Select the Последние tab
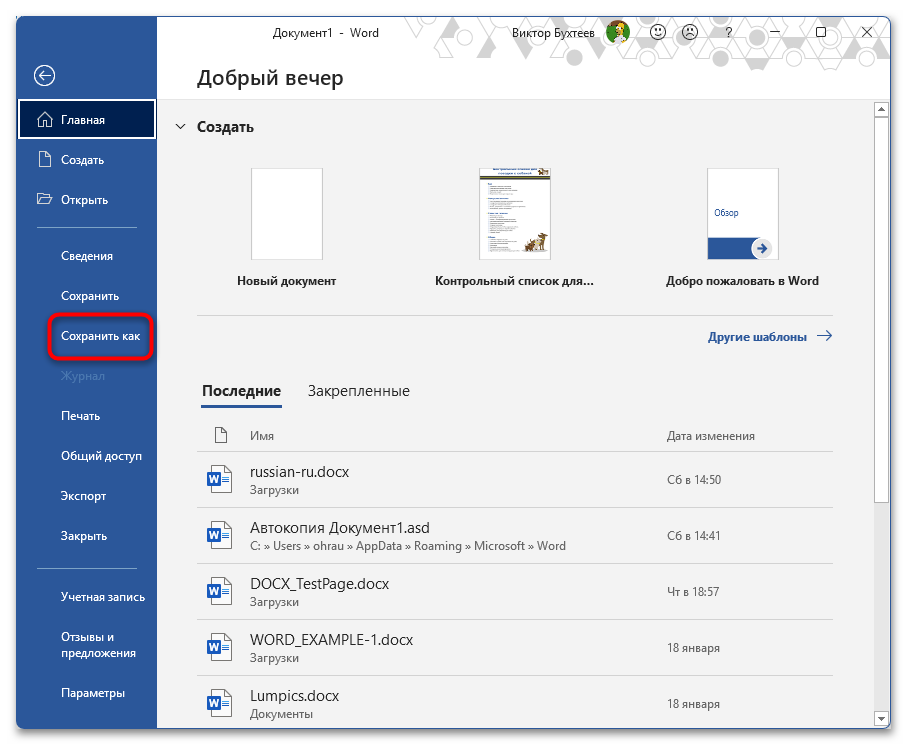The image size is (907, 745). (241, 391)
